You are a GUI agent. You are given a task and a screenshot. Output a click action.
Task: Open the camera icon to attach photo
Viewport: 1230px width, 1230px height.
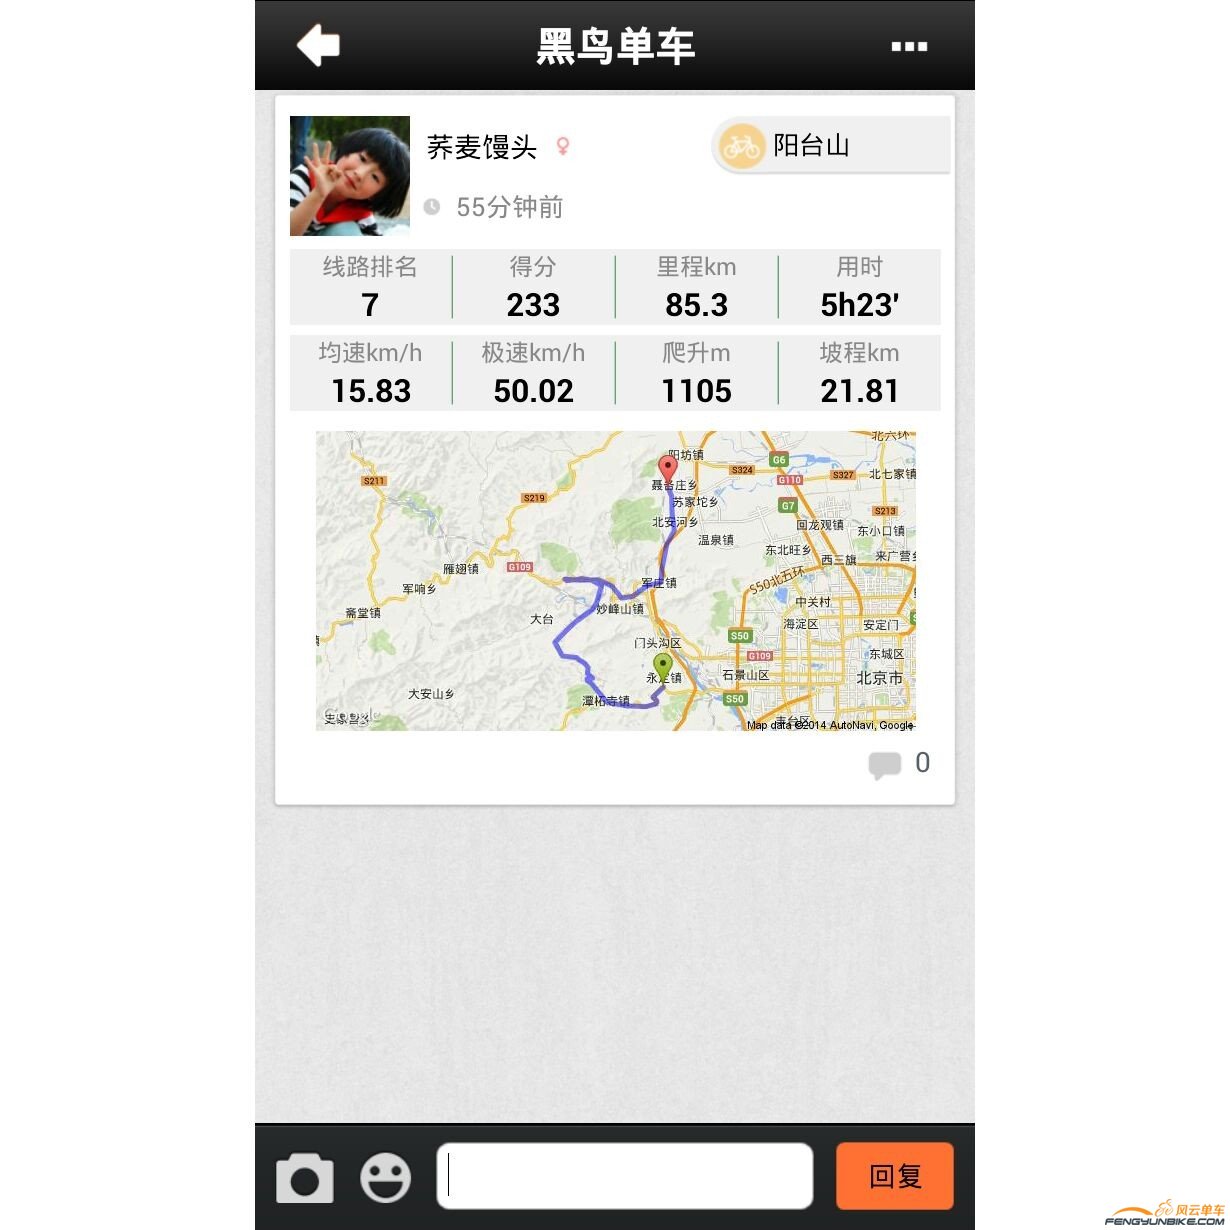[x=305, y=1177]
